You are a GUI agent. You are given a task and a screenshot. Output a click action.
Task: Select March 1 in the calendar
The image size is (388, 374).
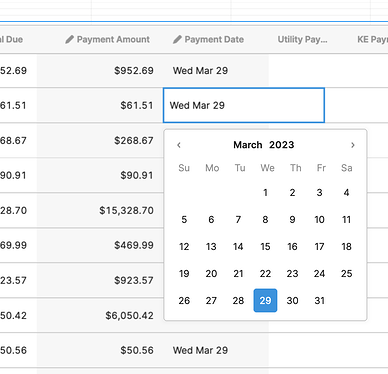tap(265, 193)
